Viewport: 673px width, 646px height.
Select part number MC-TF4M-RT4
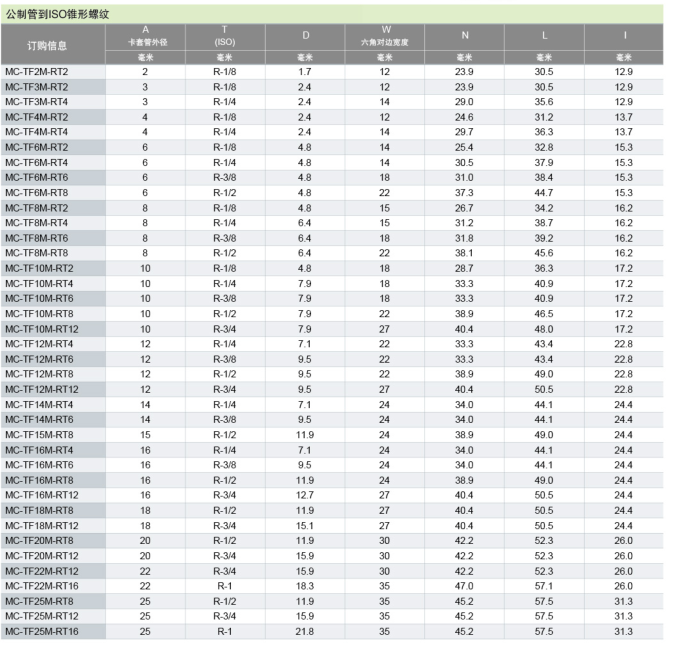click(37, 132)
